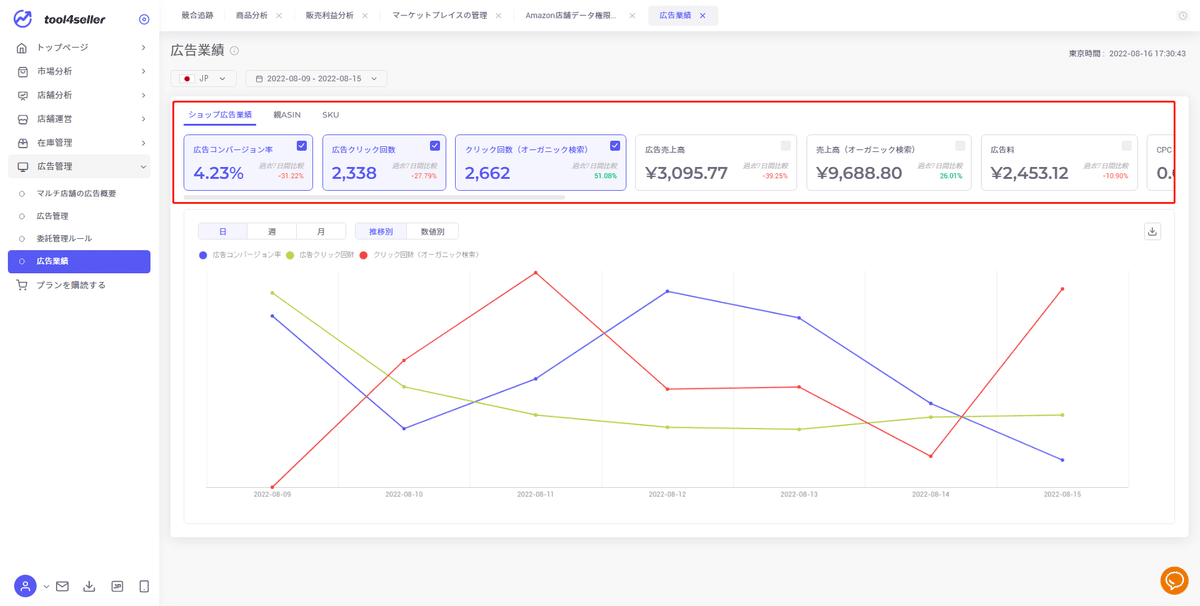Click the ¥2,453.12 広告料 metric card
The width and height of the screenshot is (1200, 606).
1059,163
